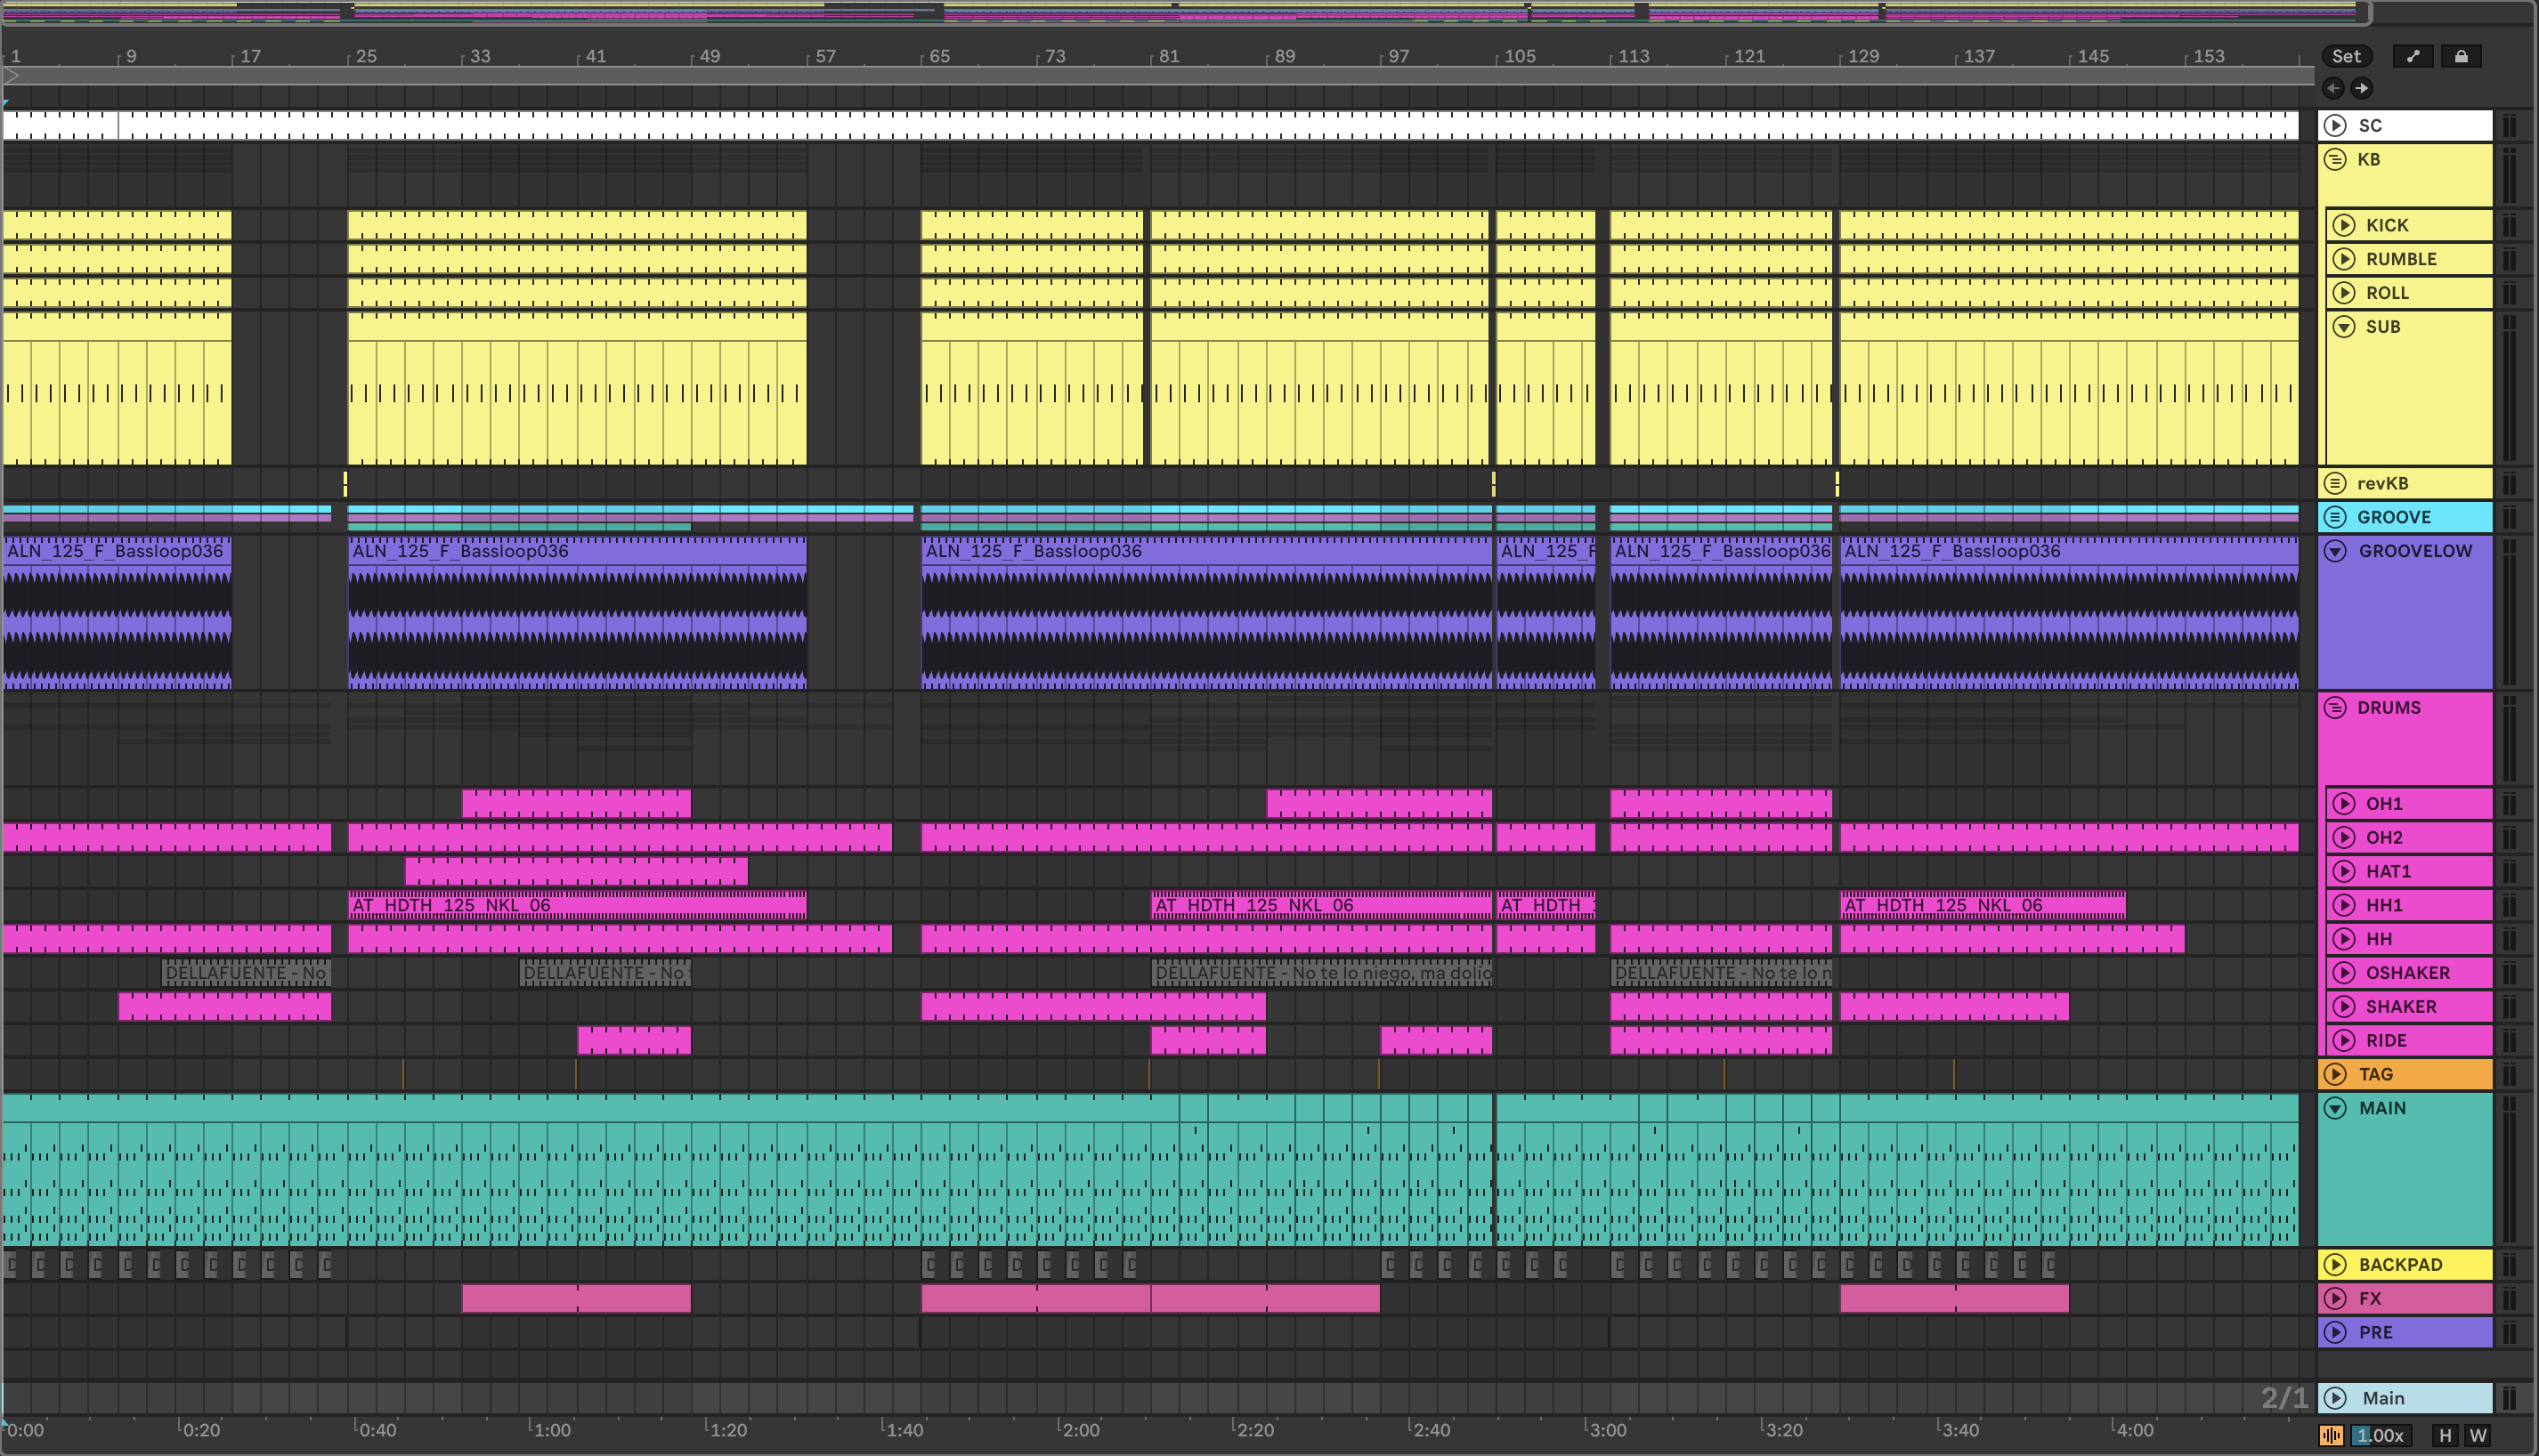The image size is (2539, 1456).
Task: Collapse the SUB track
Action: pyautogui.click(x=2344, y=327)
